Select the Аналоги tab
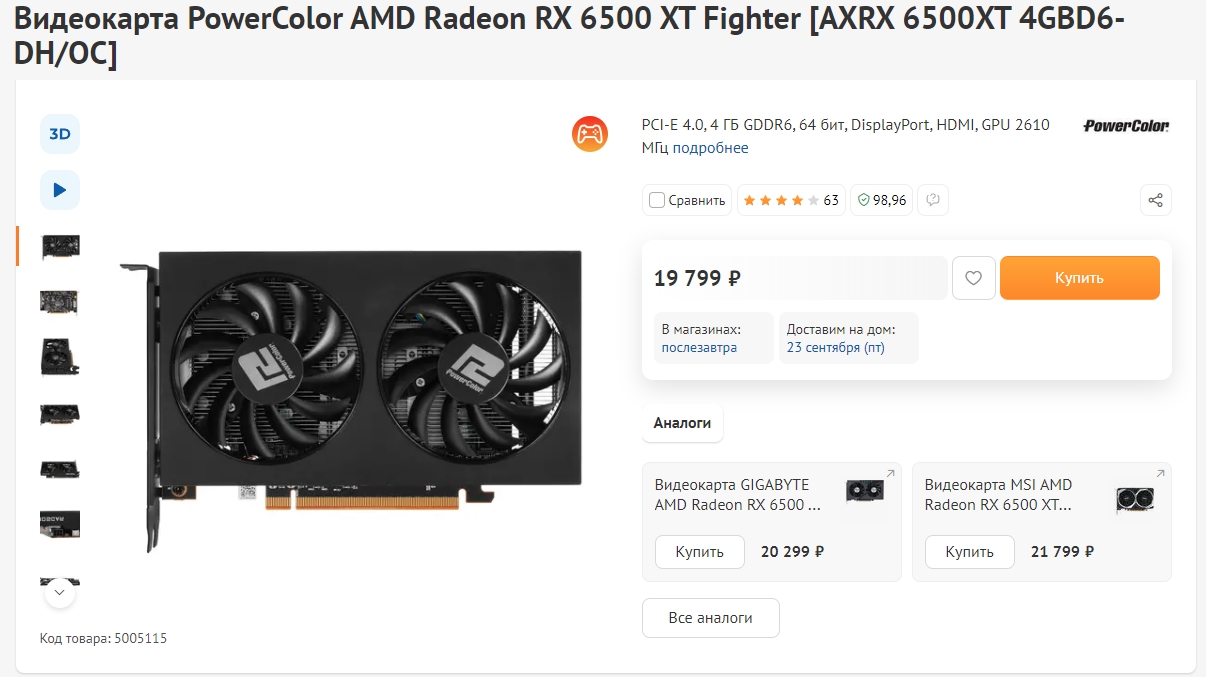The width and height of the screenshot is (1206, 677). tap(682, 423)
